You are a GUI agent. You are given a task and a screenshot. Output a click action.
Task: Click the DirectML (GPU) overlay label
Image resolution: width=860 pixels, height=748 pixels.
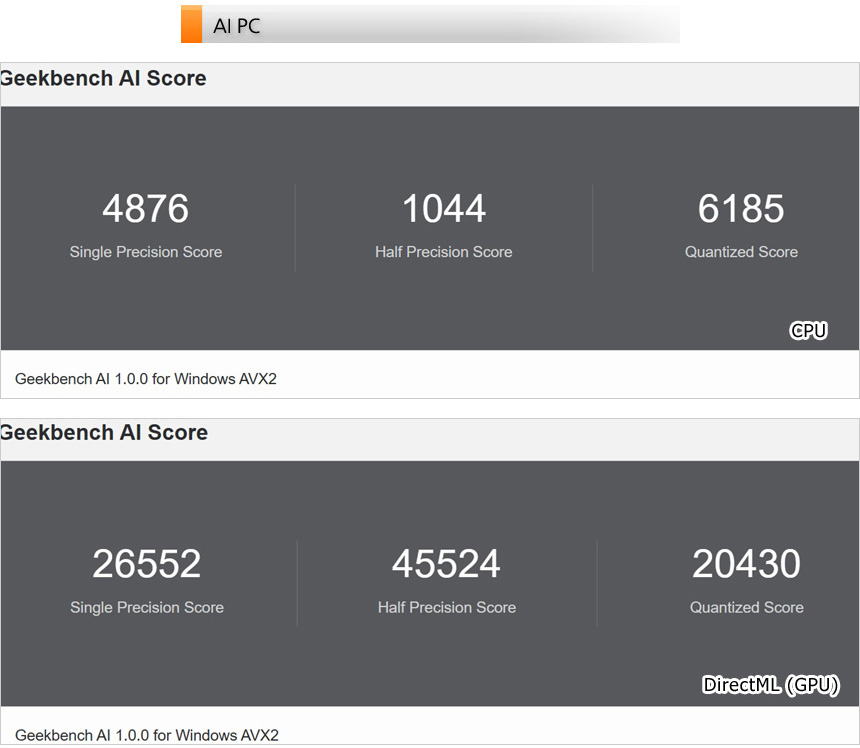tap(771, 685)
